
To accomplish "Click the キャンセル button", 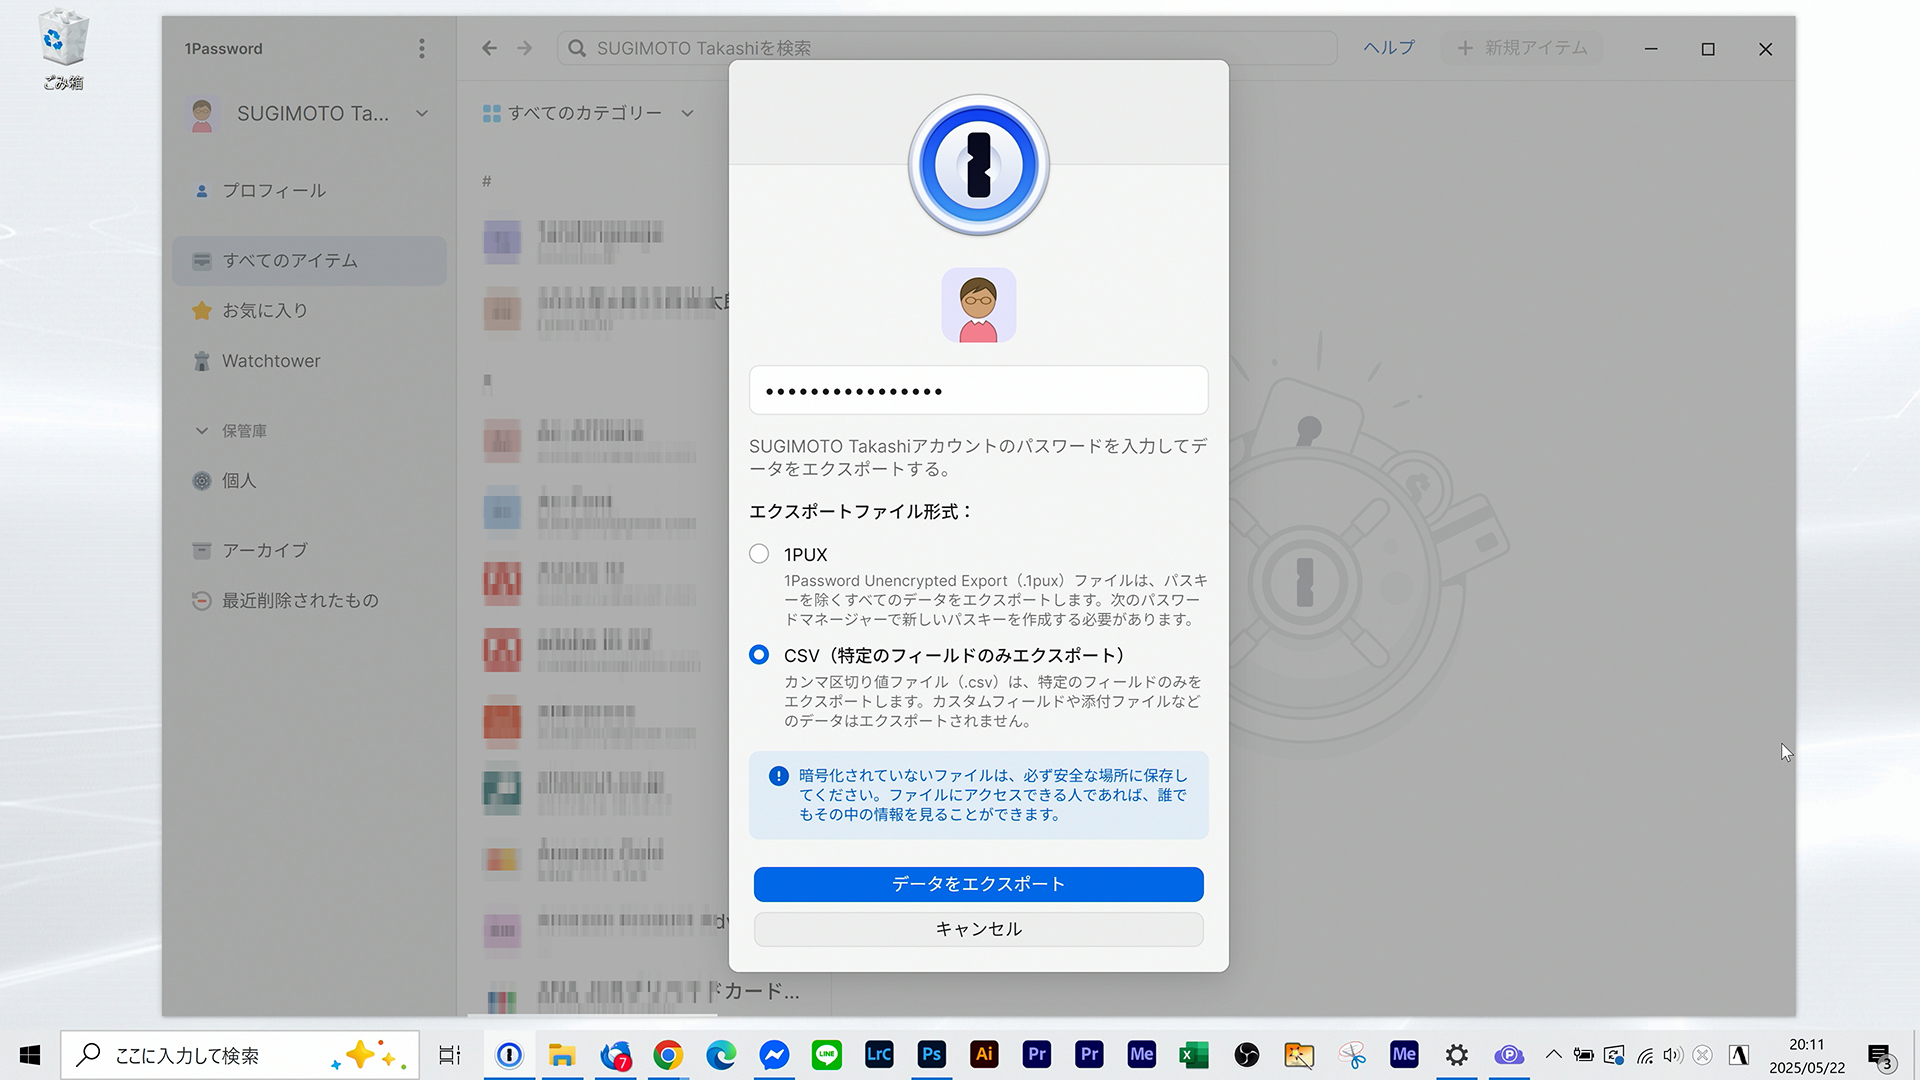I will [978, 929].
